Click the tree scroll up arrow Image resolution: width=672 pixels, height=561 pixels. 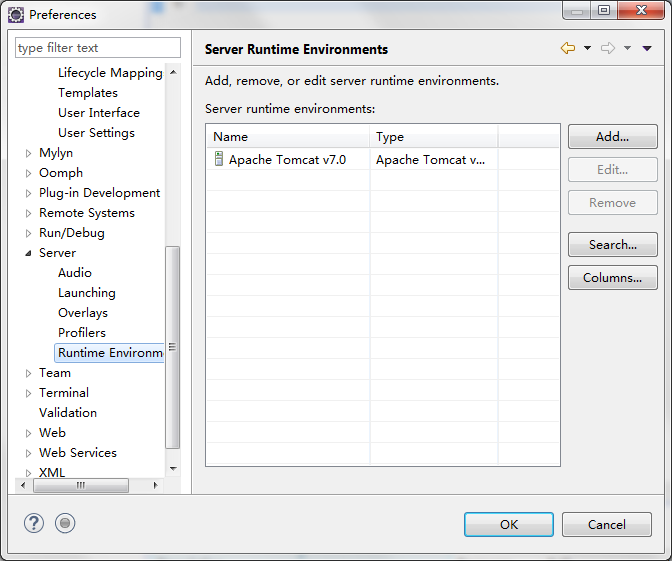pyautogui.click(x=173, y=72)
